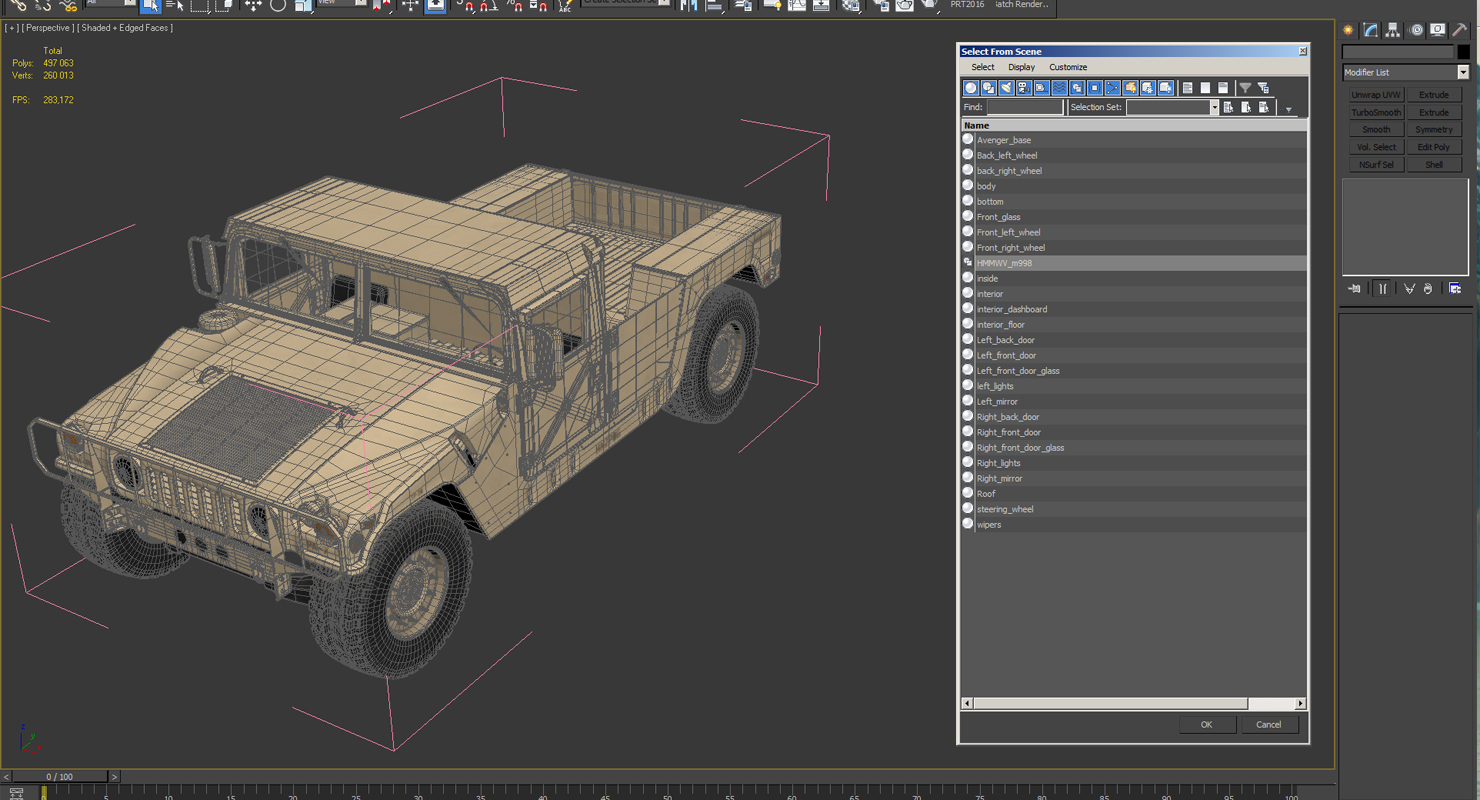Toggle Display Lights filter button
This screenshot has height=800, width=1480.
coord(1006,88)
